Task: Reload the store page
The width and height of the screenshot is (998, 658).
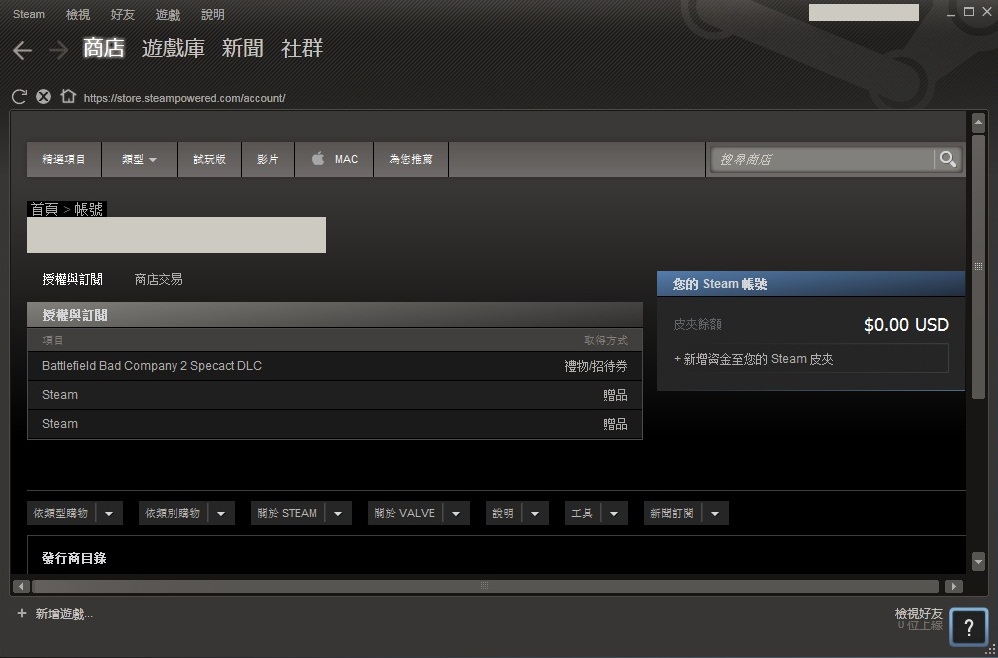Action: point(19,97)
